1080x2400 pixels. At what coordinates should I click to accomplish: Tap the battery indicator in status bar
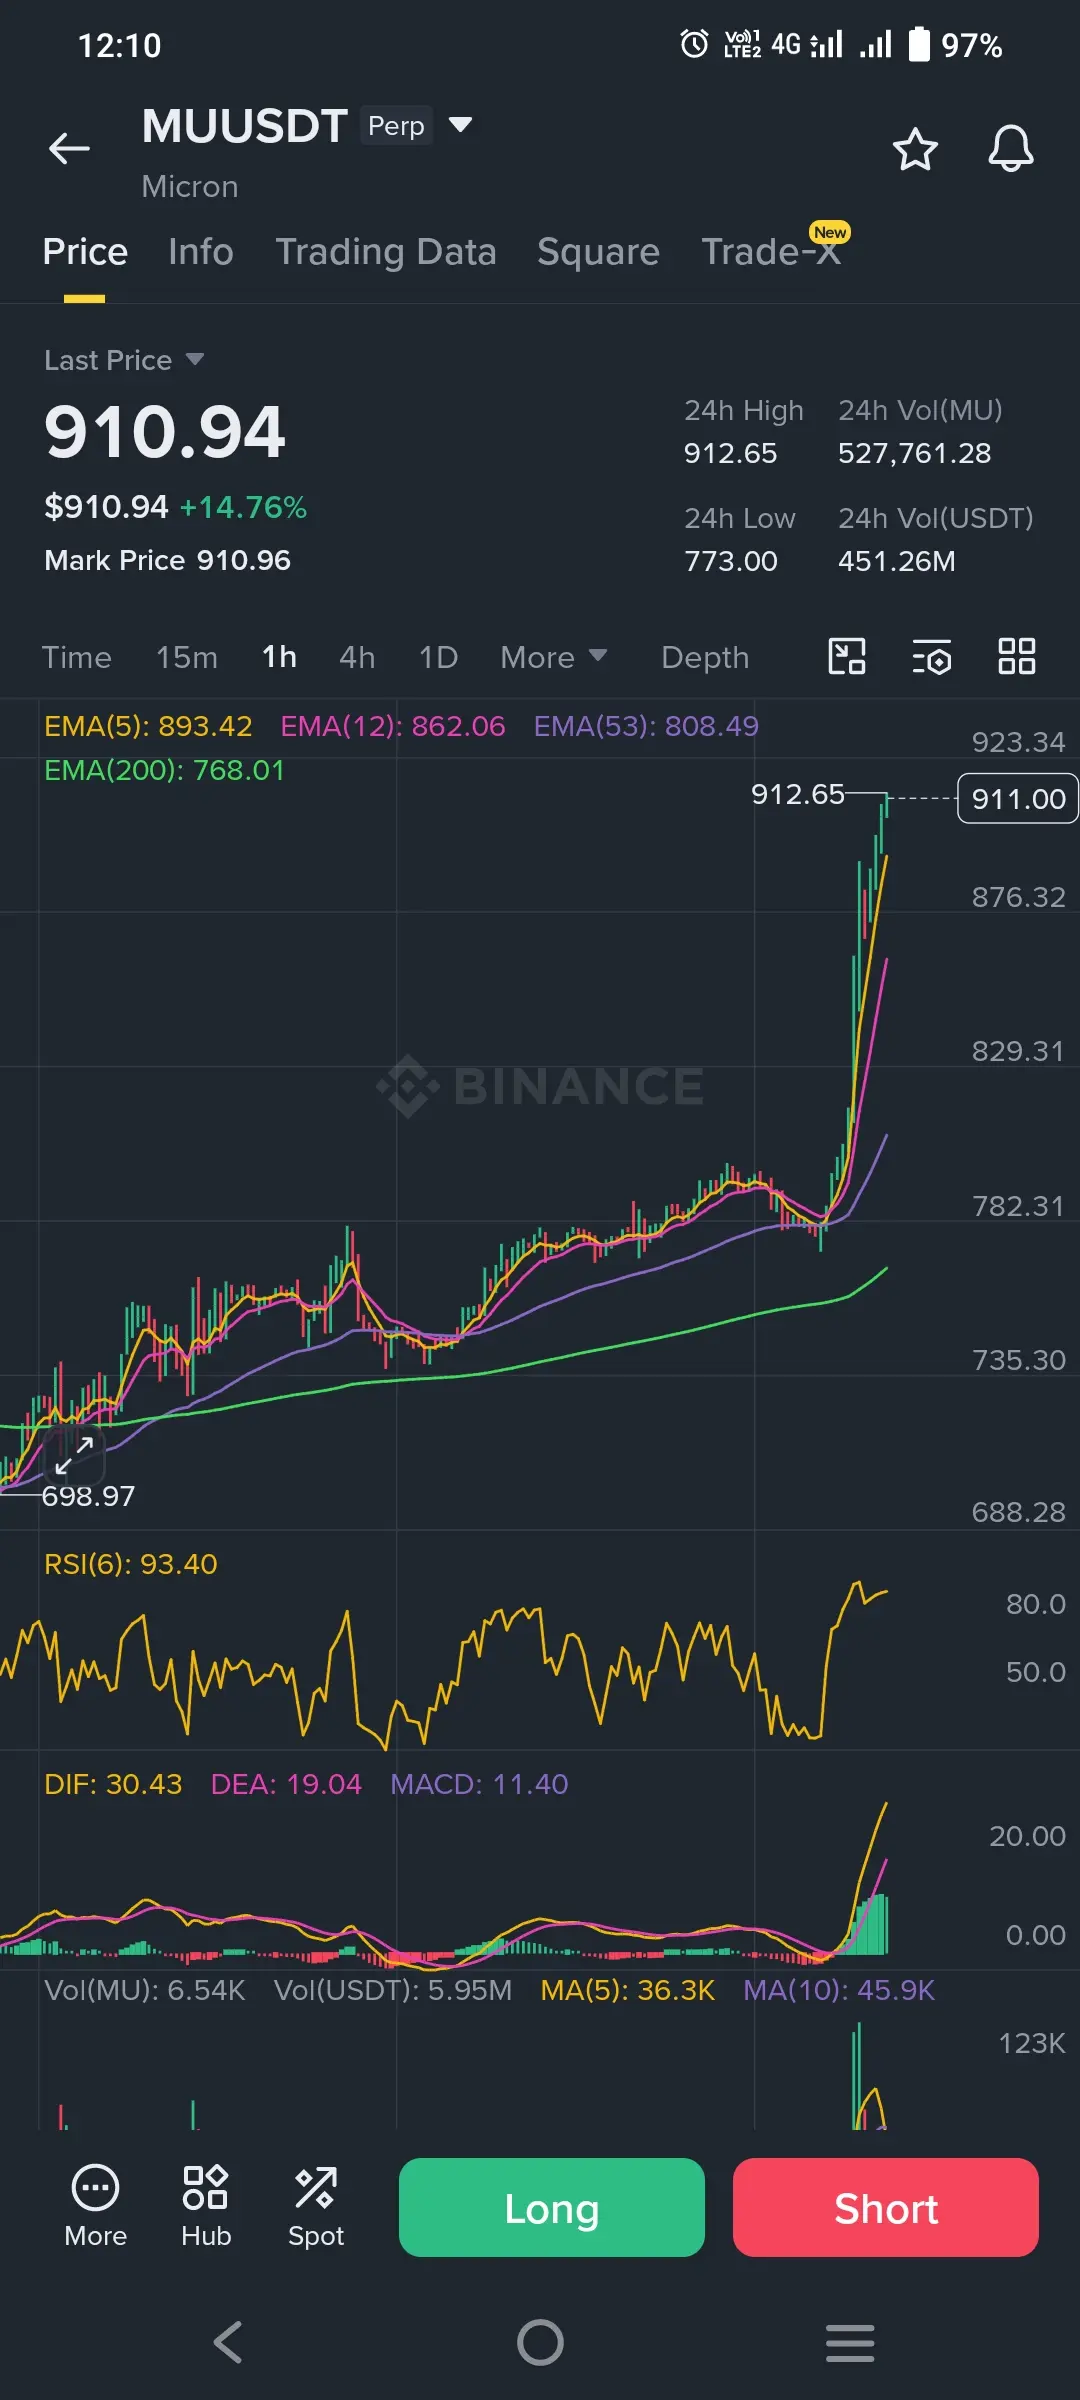tap(919, 44)
